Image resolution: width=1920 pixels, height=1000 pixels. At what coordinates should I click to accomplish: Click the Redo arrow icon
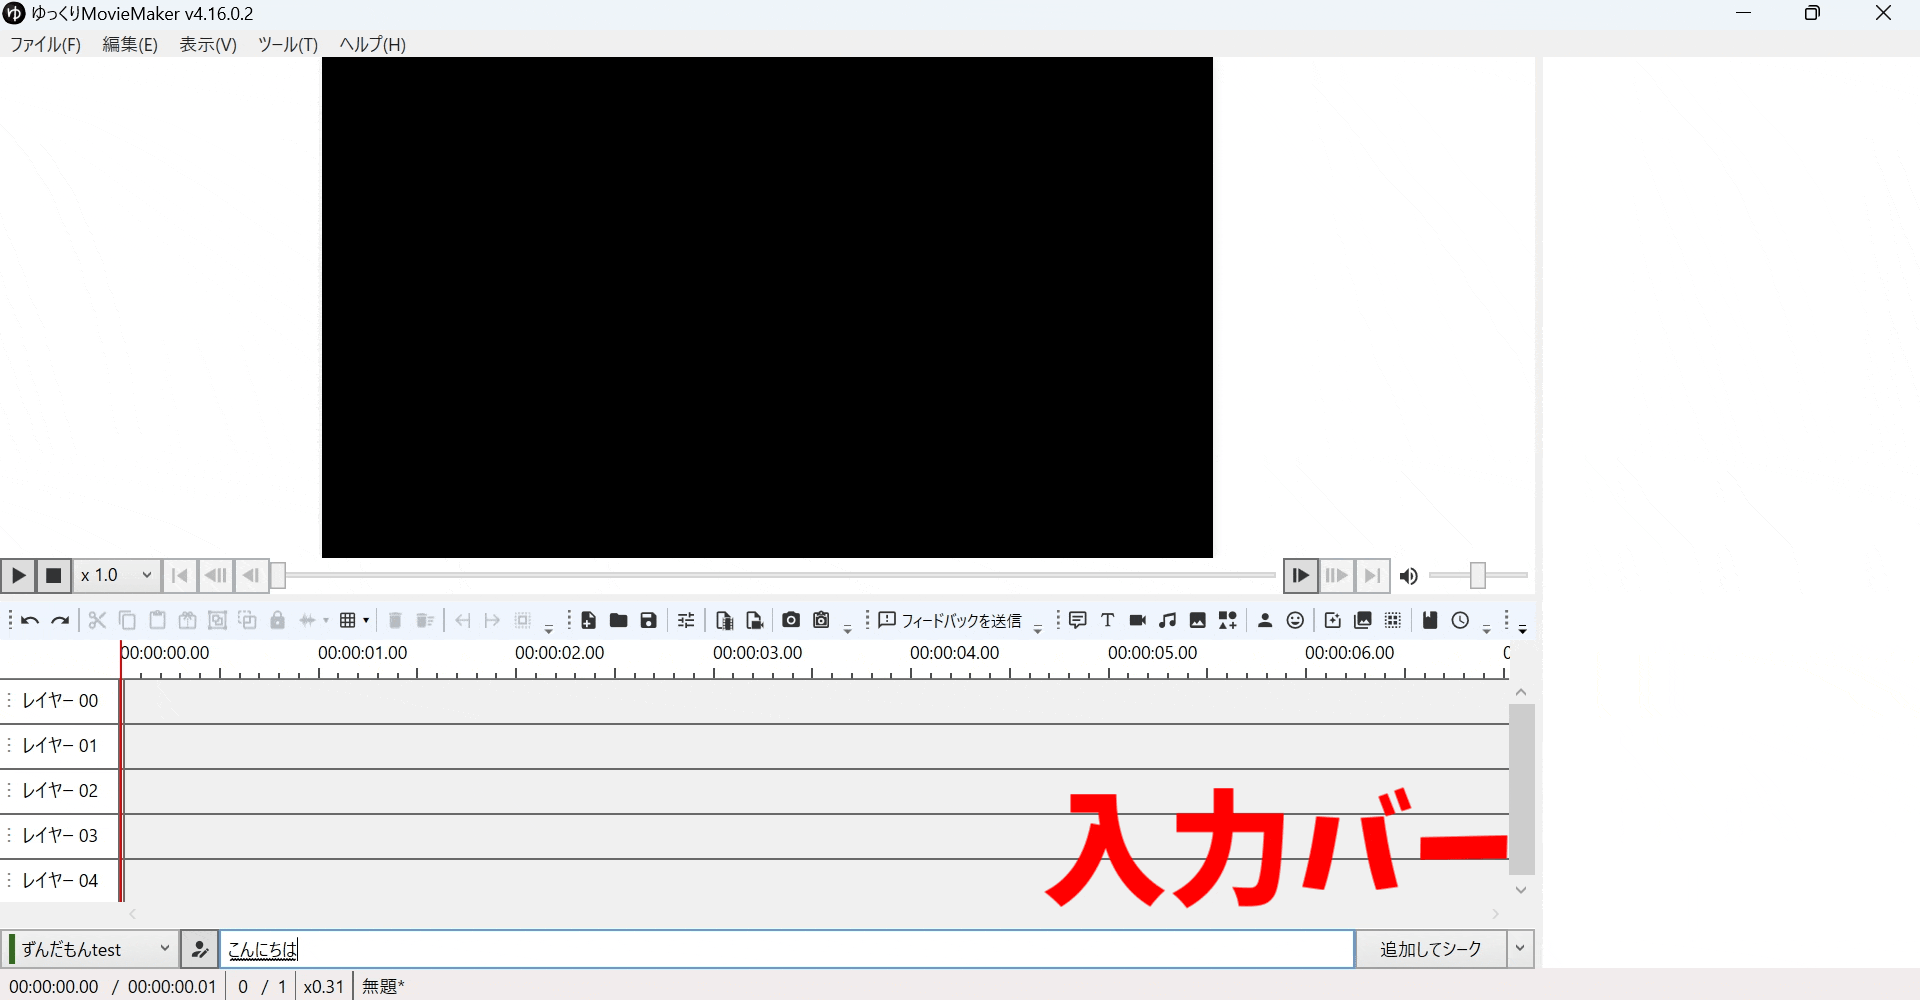[60, 621]
